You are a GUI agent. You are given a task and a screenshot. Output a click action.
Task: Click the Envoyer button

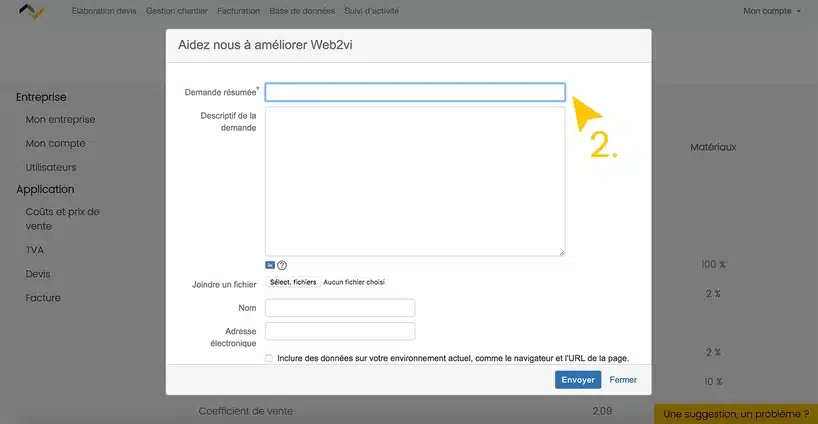pos(578,380)
